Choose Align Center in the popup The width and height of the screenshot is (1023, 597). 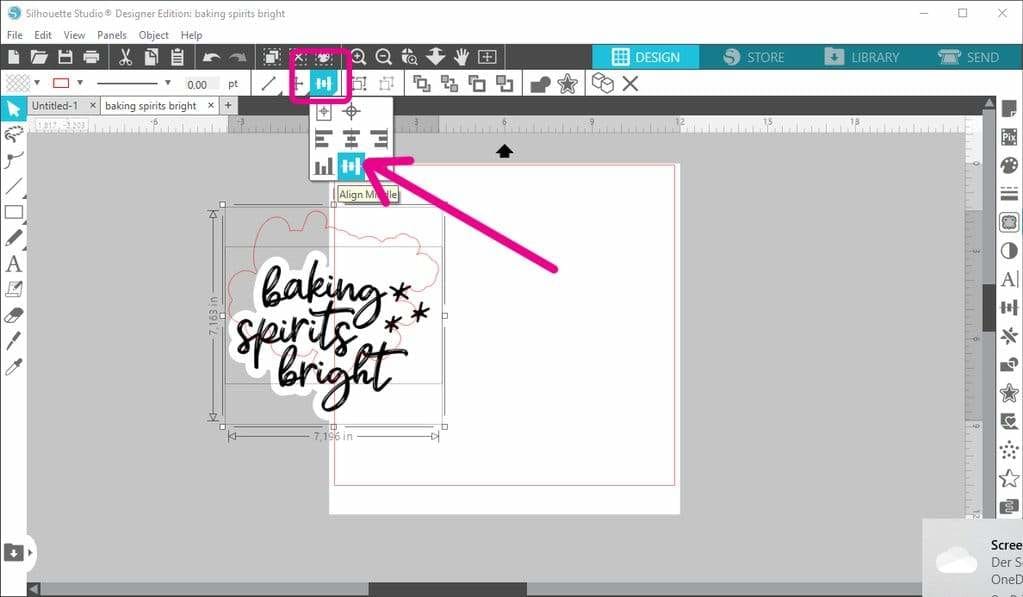tap(351, 138)
